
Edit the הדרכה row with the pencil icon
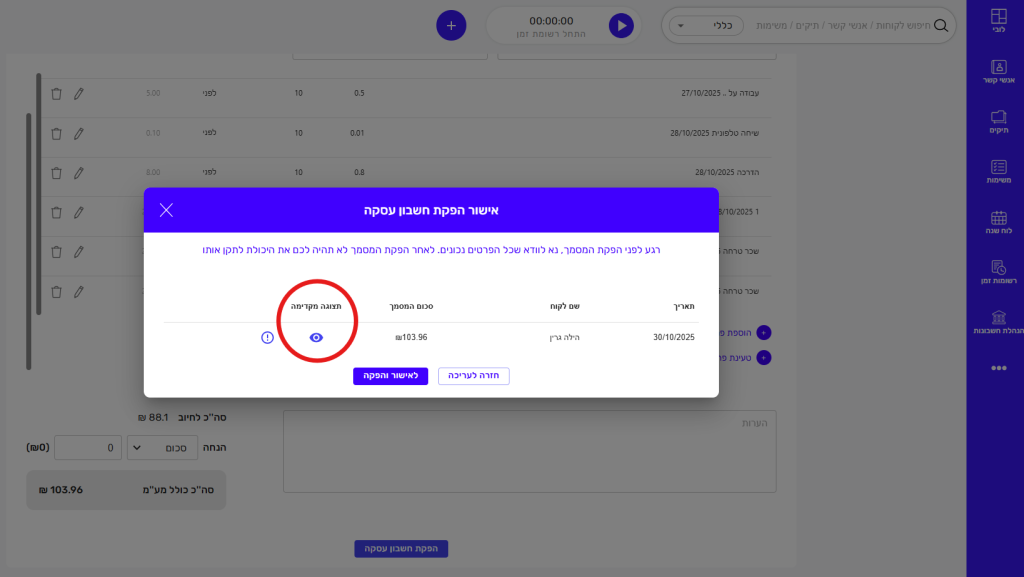click(x=79, y=172)
